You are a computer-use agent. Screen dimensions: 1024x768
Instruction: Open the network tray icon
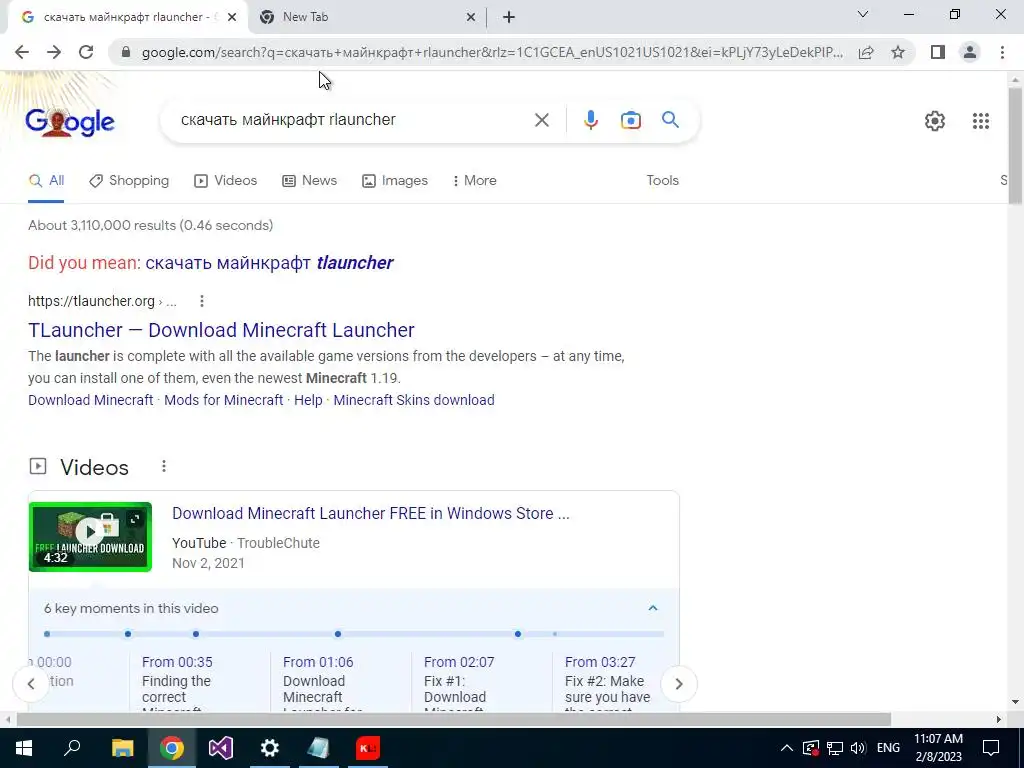click(835, 748)
